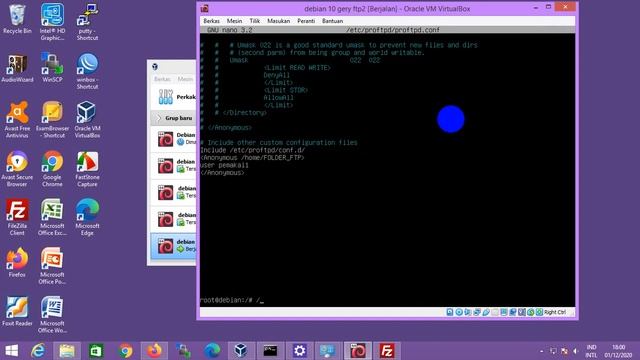Switch to Firefox in the taskbar
The image size is (640, 360).
154,351
